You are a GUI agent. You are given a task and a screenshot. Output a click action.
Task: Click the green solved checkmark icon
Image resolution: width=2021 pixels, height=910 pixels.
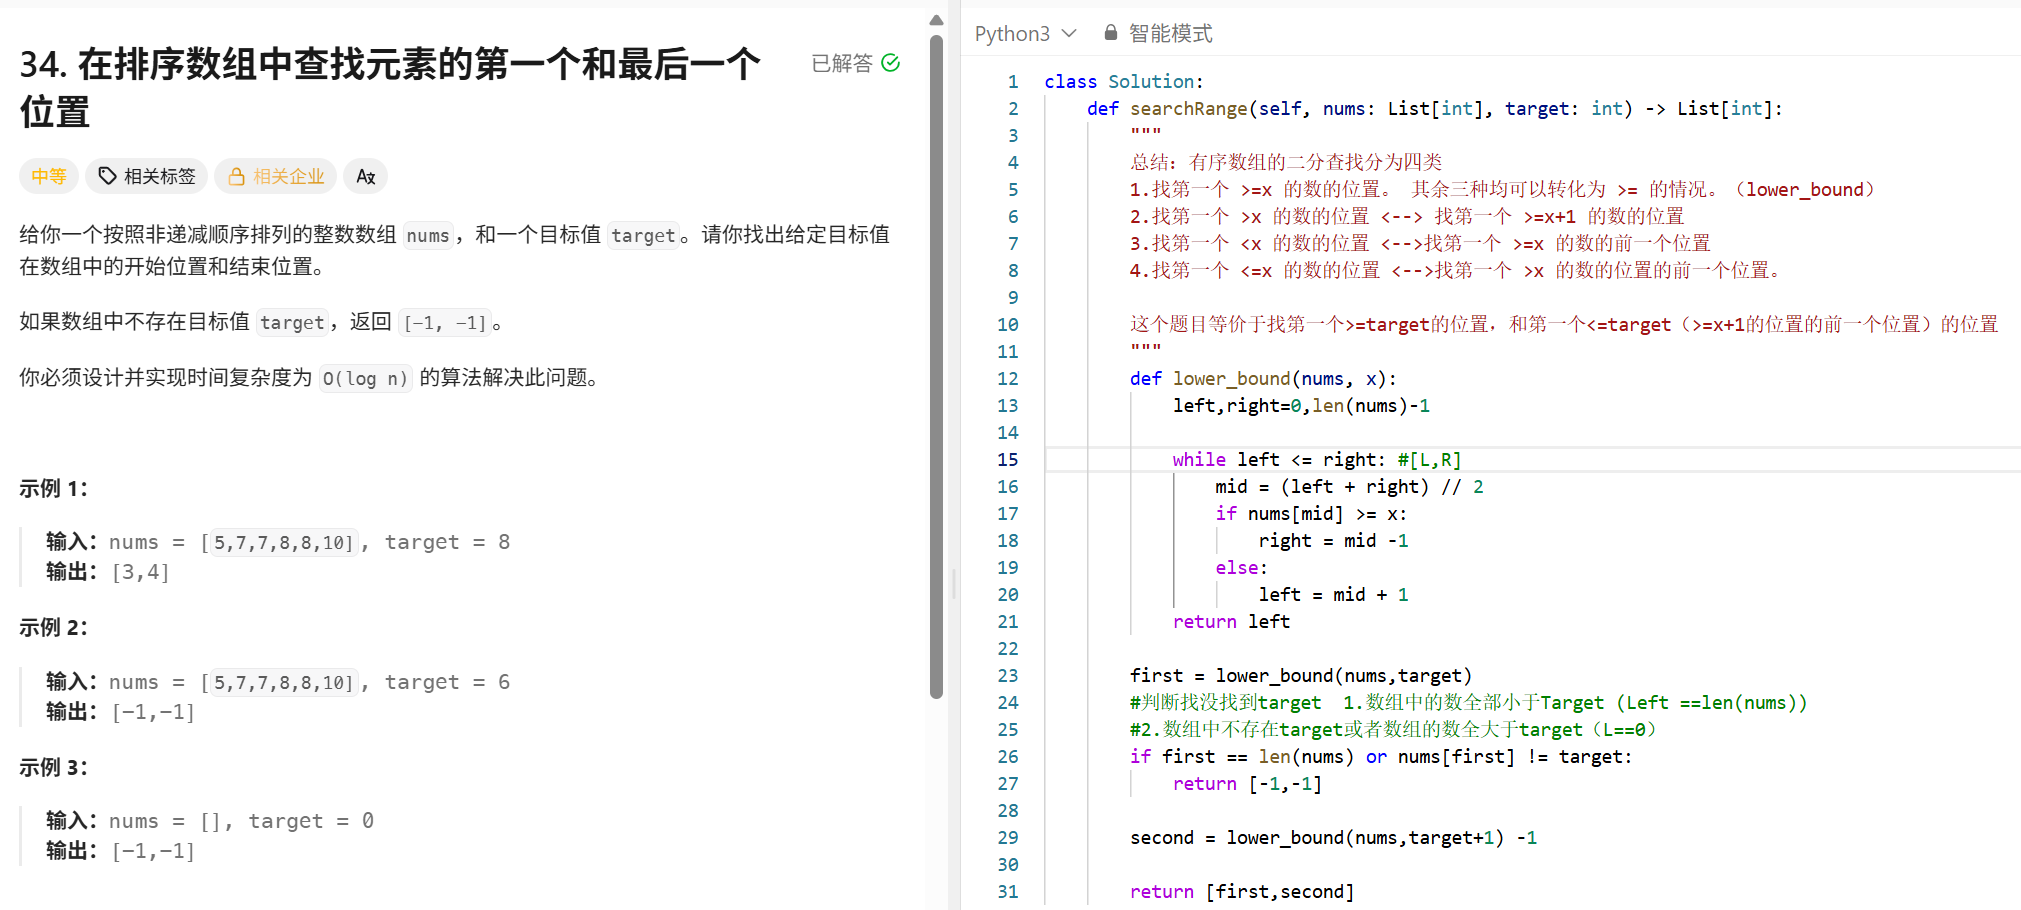[x=890, y=63]
